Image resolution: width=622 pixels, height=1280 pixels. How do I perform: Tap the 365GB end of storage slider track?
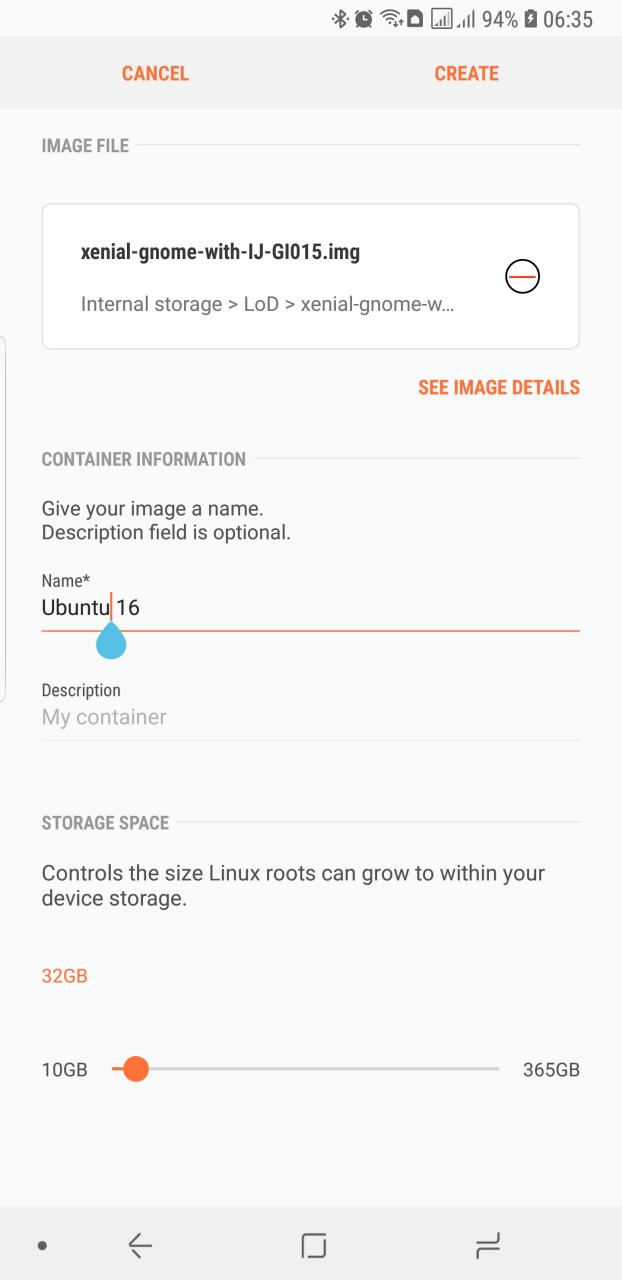496,1069
